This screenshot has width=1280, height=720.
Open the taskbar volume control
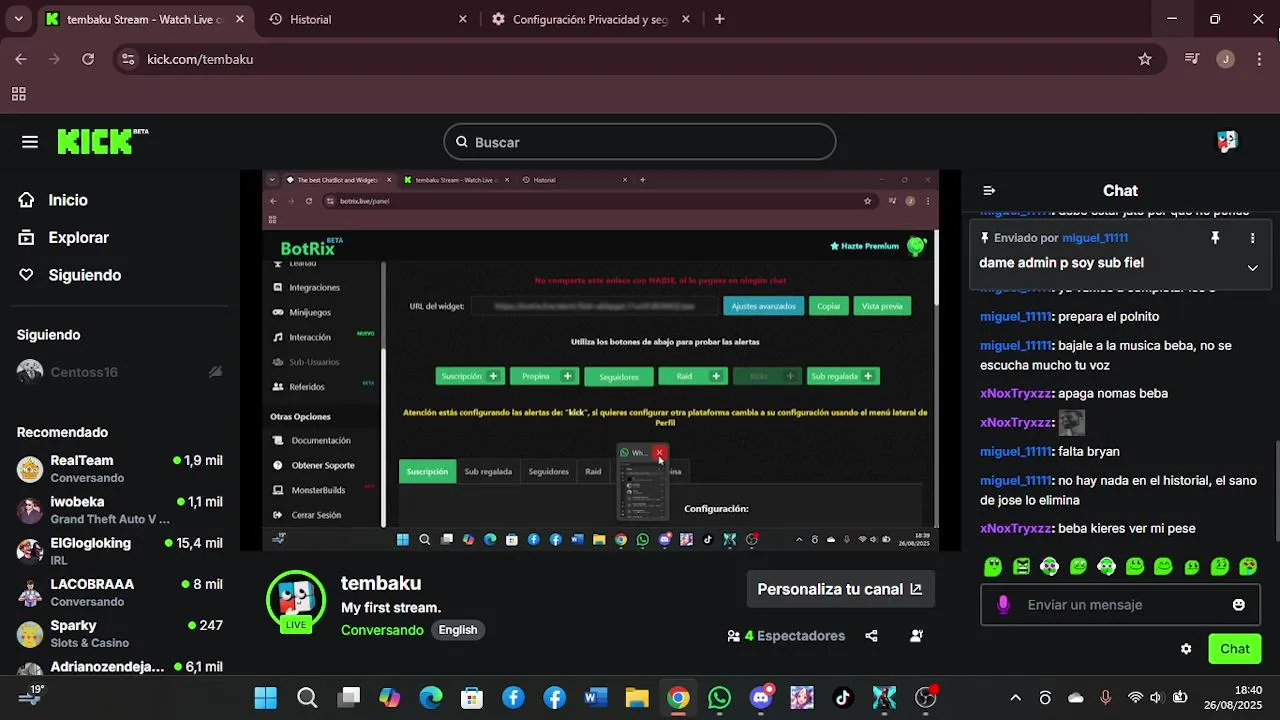tap(1156, 698)
